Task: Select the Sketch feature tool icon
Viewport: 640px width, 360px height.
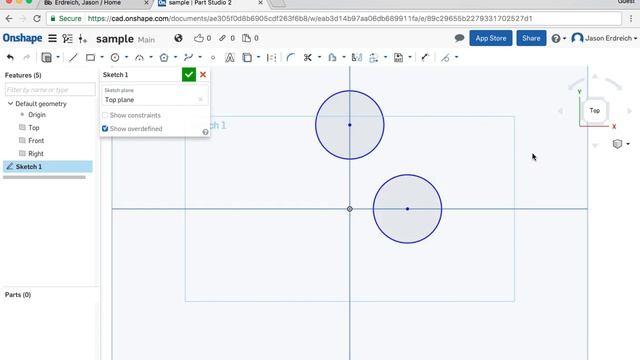Action: 47,58
